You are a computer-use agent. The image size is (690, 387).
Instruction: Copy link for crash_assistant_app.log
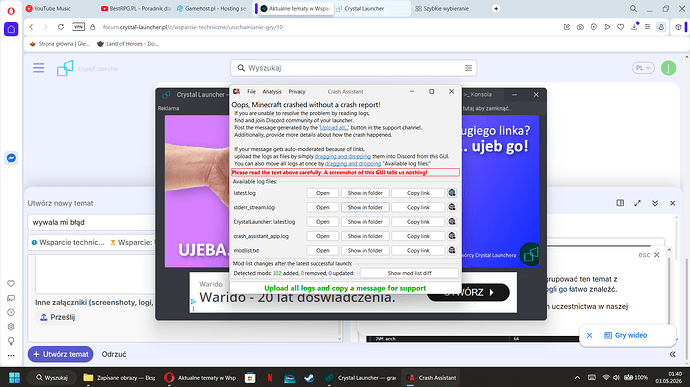pyautogui.click(x=418, y=236)
